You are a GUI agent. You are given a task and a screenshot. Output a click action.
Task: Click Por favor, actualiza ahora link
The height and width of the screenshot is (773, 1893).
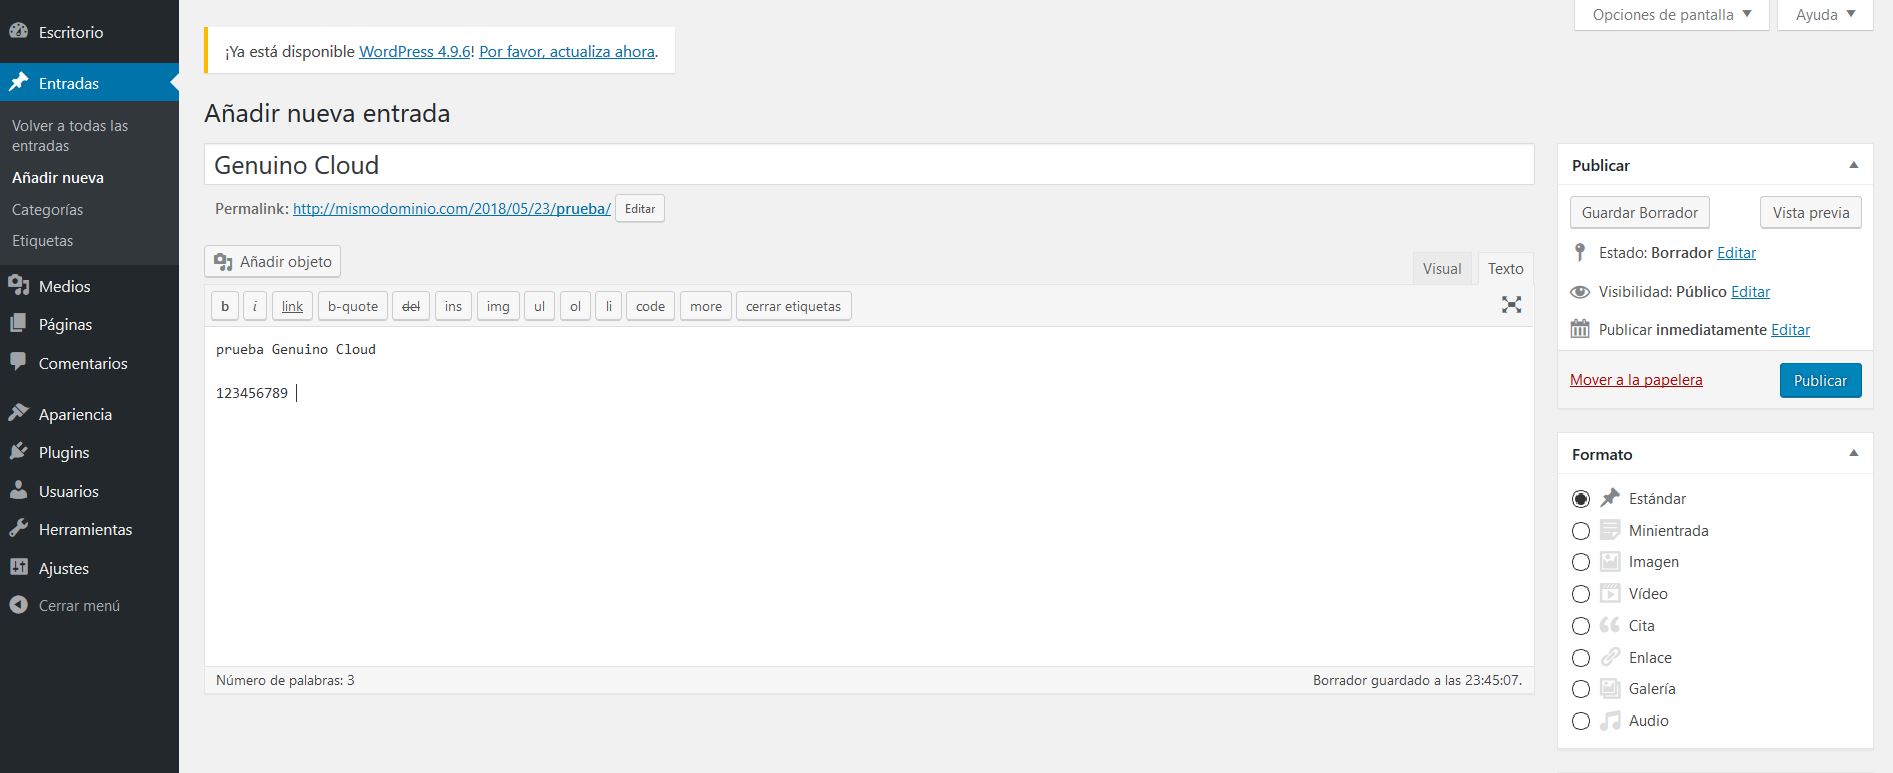(x=567, y=51)
